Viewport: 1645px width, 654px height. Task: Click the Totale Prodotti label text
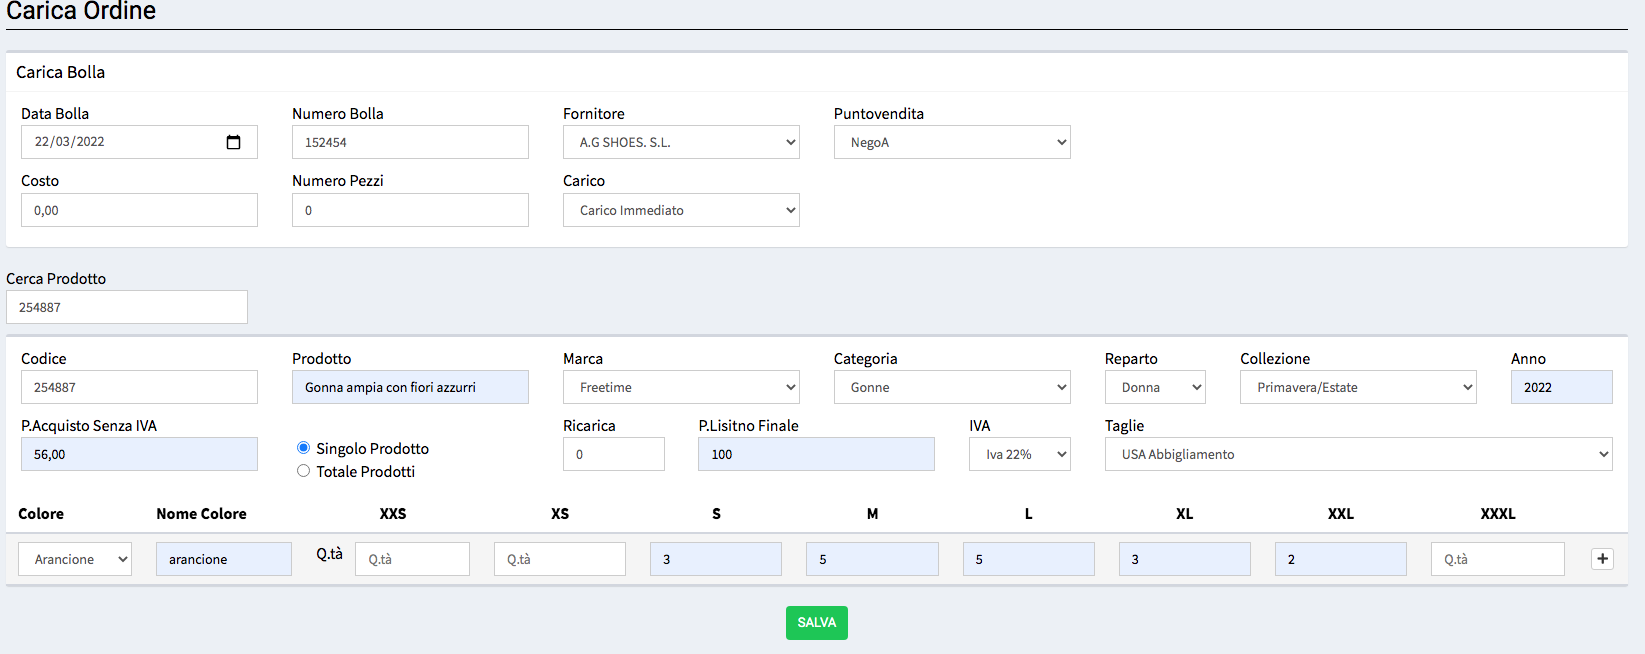pyautogui.click(x=365, y=472)
